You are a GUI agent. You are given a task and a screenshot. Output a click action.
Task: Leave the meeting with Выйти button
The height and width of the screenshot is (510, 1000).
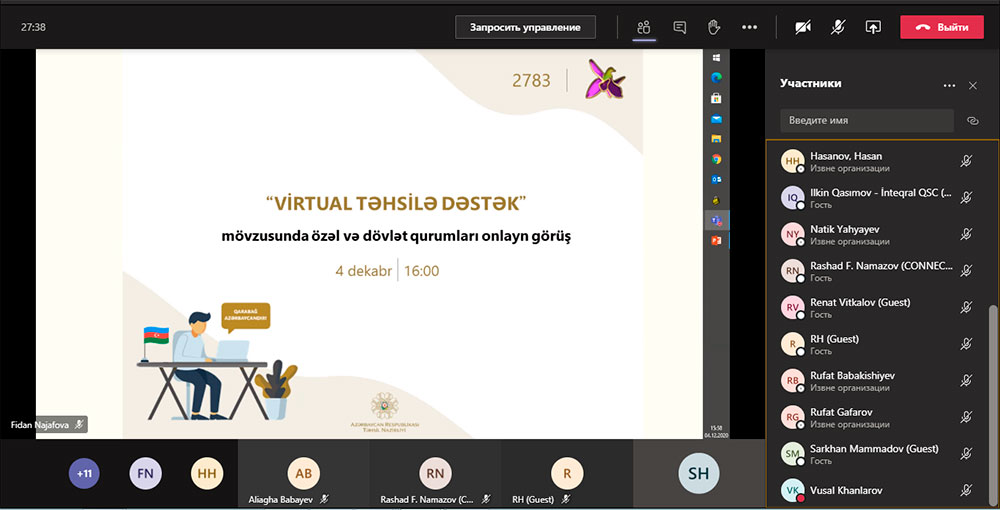pyautogui.click(x=941, y=27)
